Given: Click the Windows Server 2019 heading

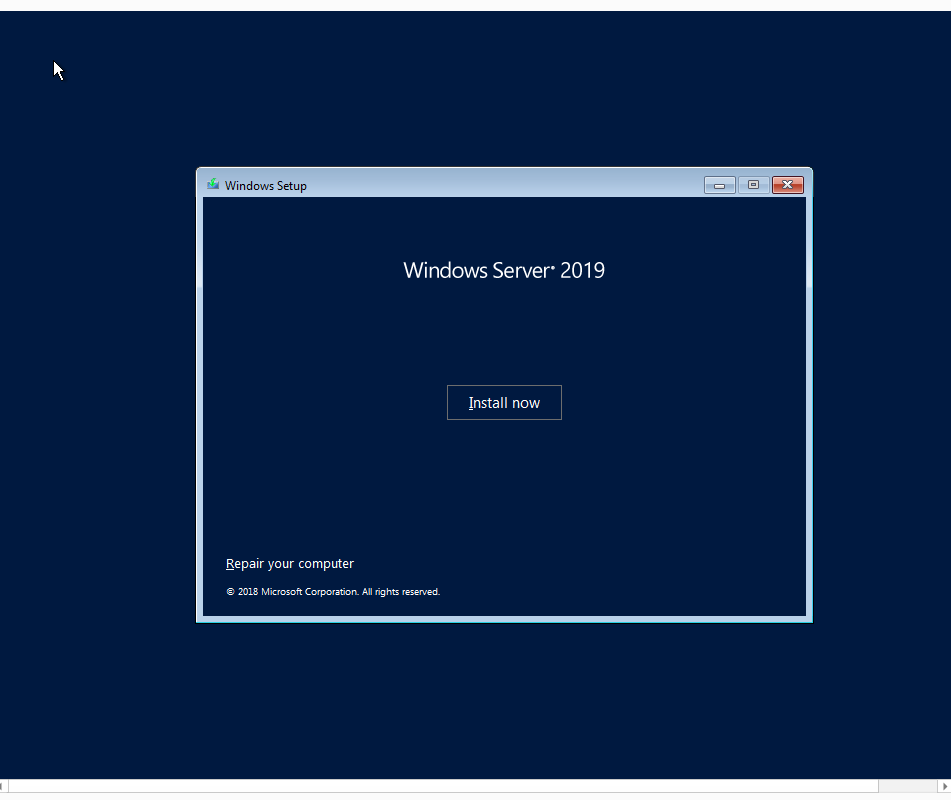Looking at the screenshot, I should point(504,271).
